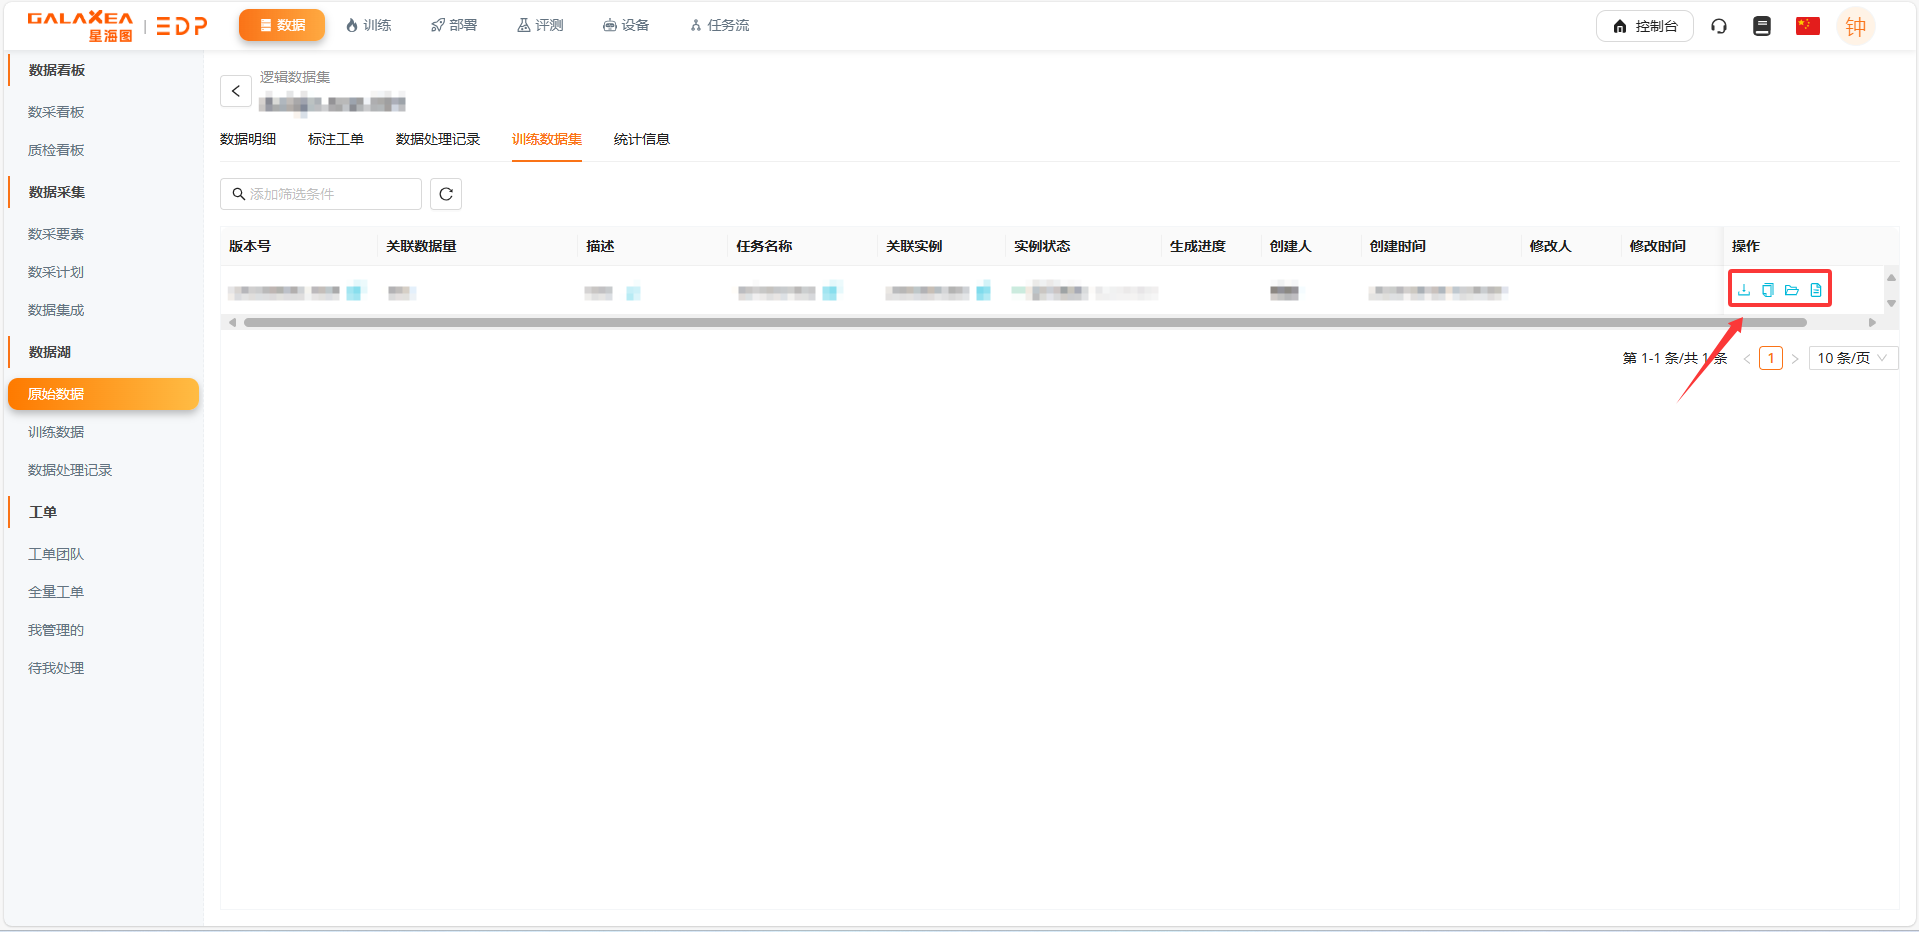This screenshot has width=1919, height=932.
Task: Click the refresh button next to the filter box
Action: pyautogui.click(x=446, y=194)
